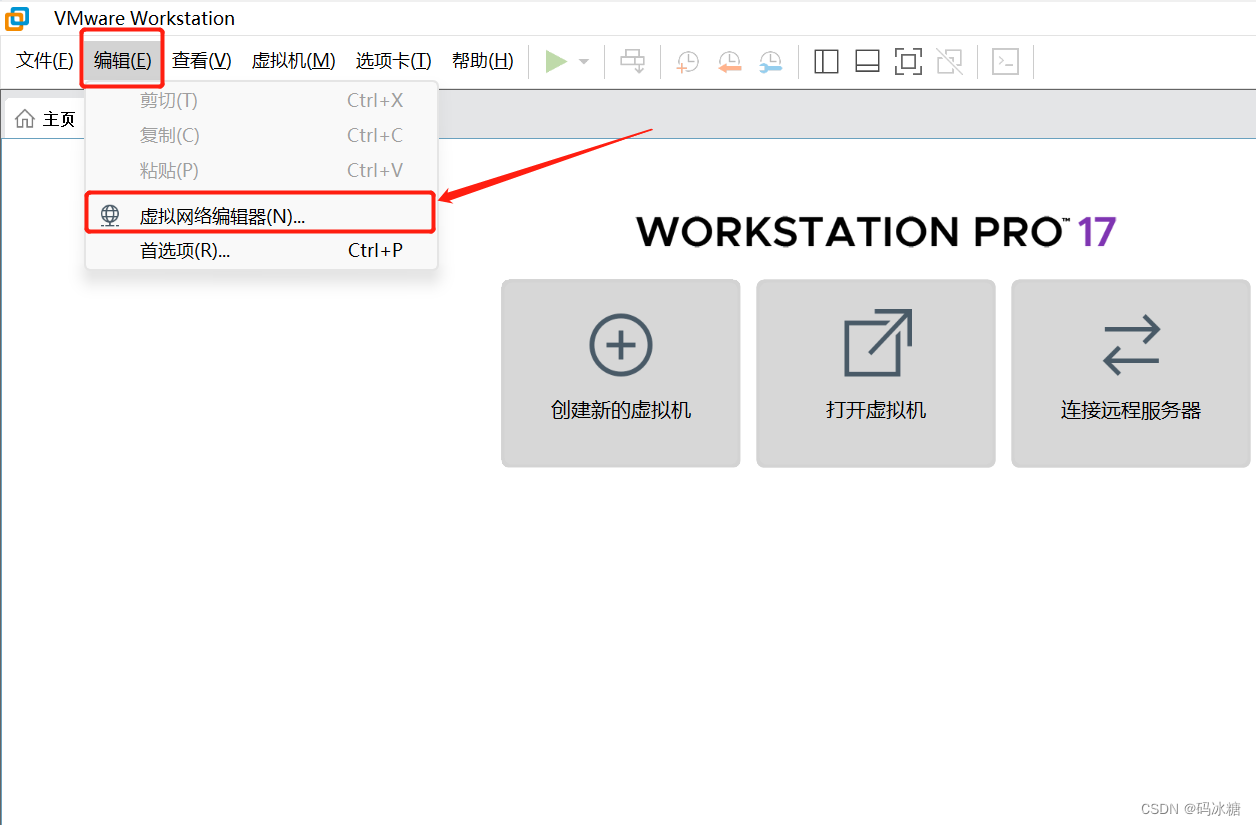1256x825 pixels.
Task: Select 首选项(R)... menu entry
Action: 261,250
